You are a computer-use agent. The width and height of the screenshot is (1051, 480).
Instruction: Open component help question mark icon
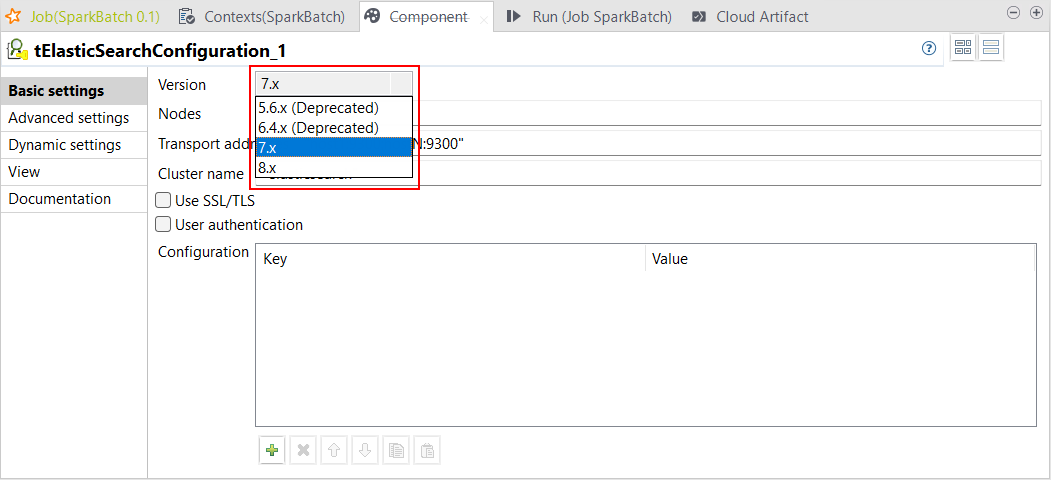928,48
